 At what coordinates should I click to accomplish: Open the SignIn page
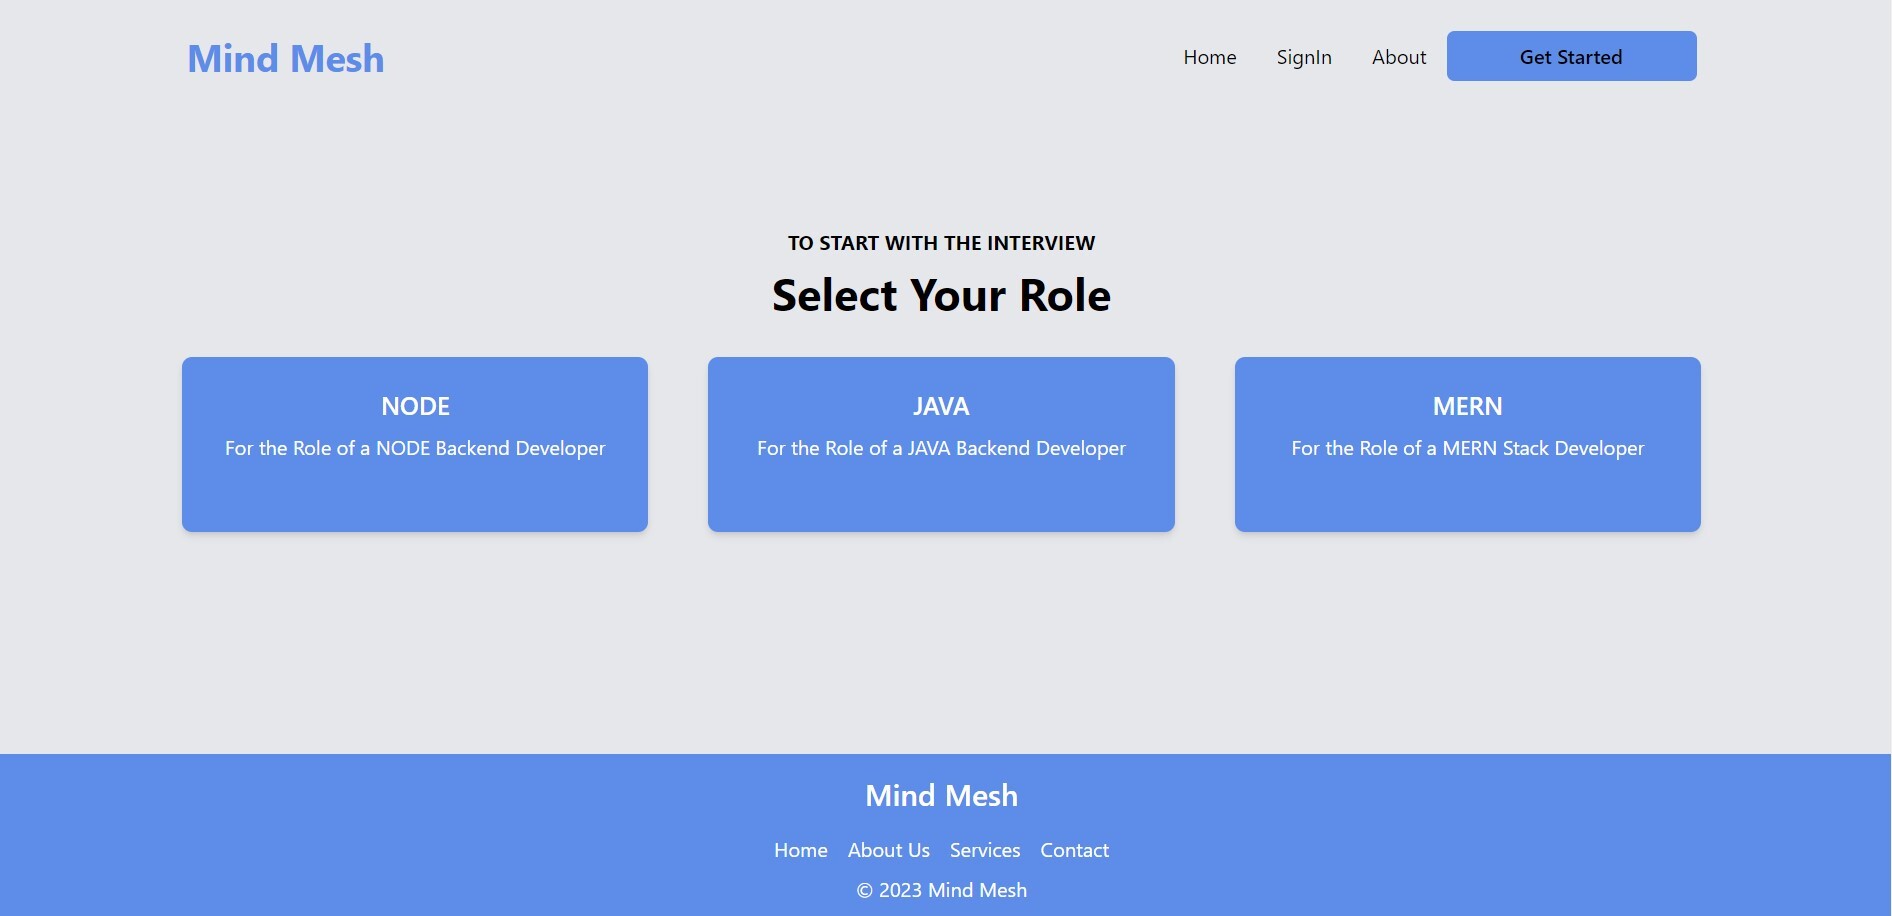pos(1303,57)
